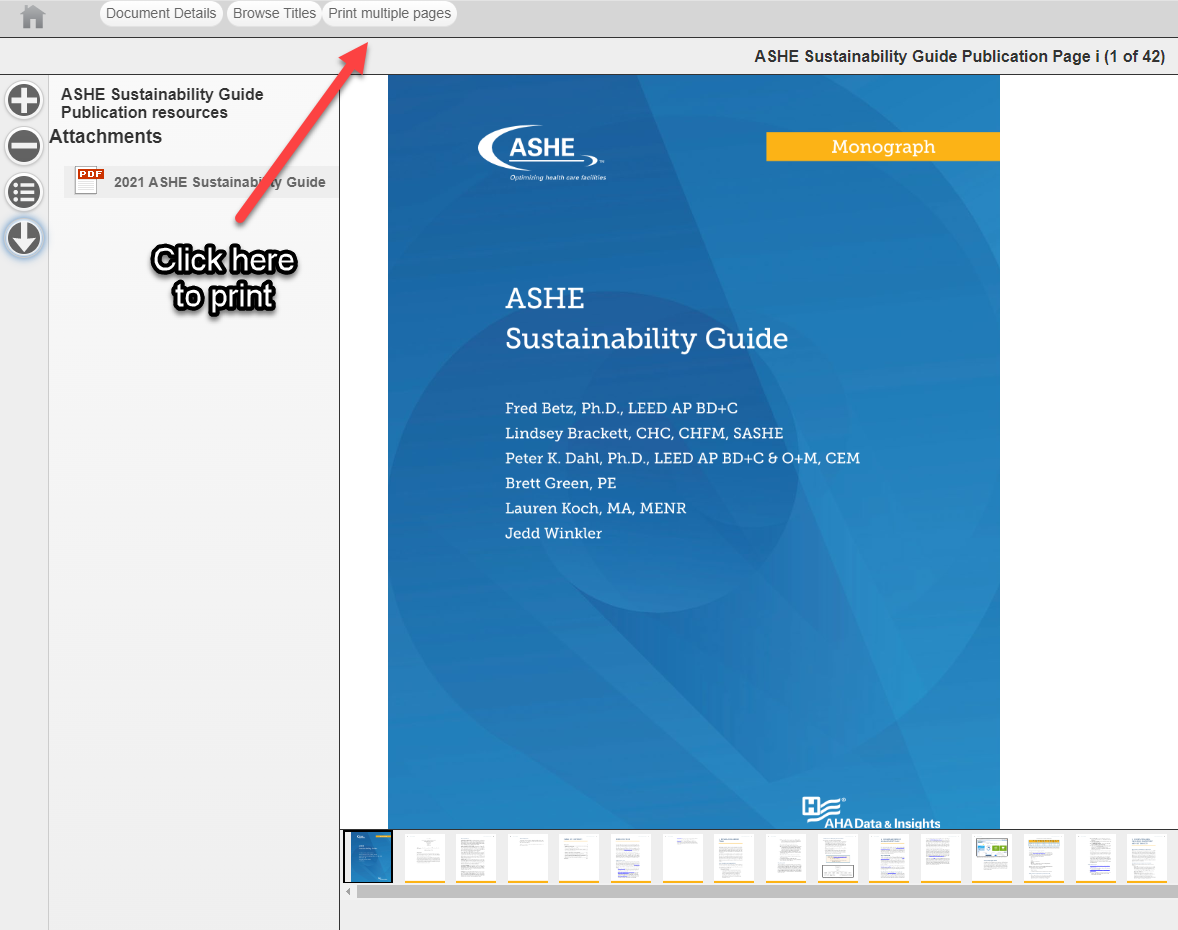Switch to Browse Titles
Screen dimensions: 1178x930
[x=274, y=13]
